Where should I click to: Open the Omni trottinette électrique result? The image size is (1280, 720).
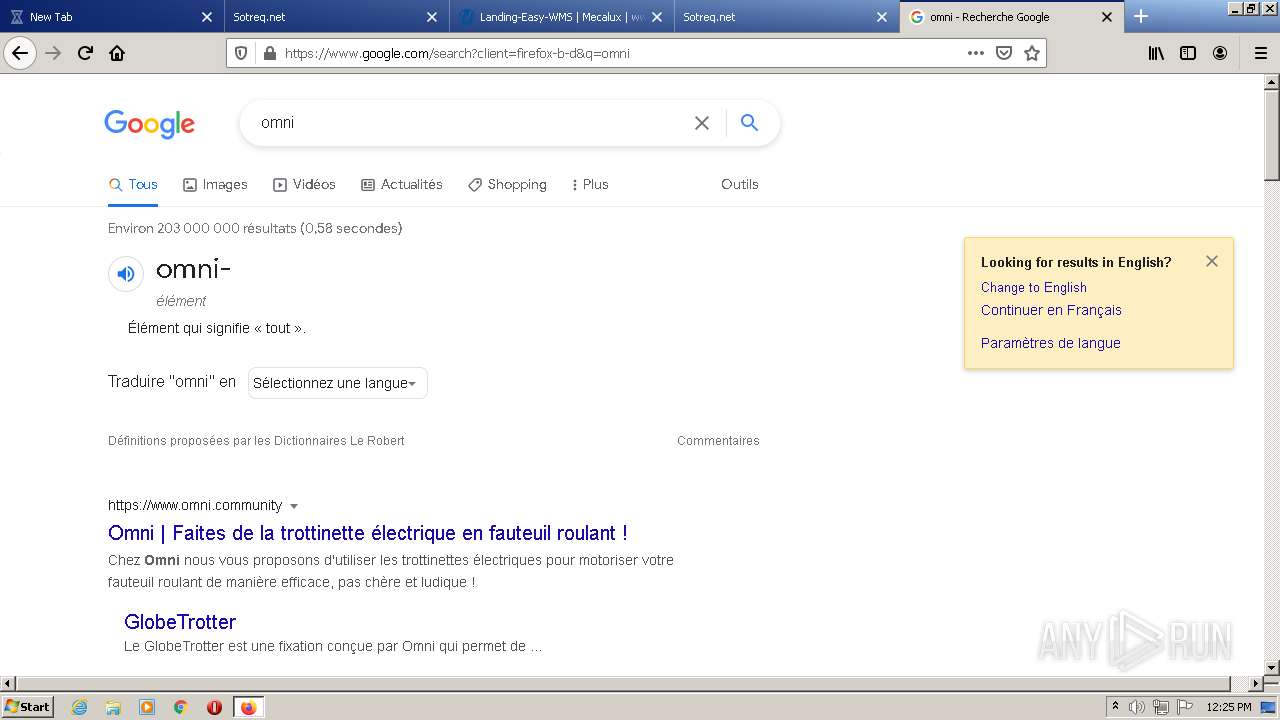368,533
